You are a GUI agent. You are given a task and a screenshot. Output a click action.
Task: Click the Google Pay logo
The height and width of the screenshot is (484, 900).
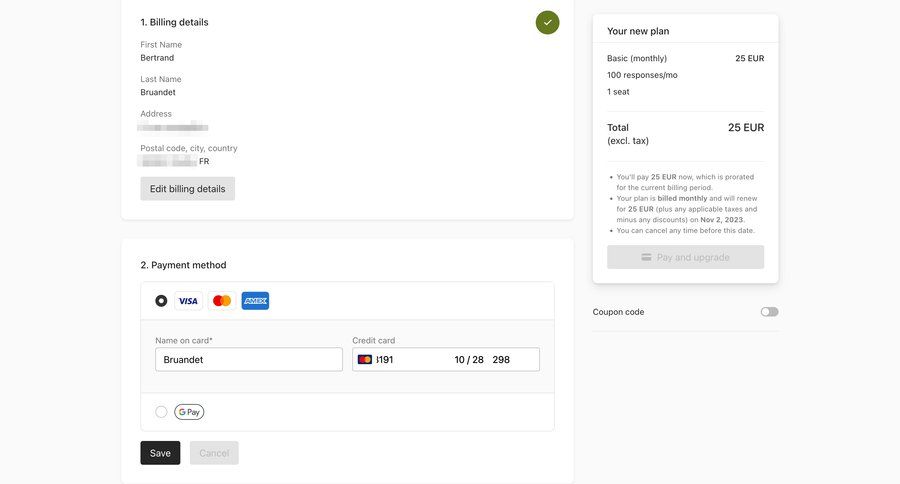[x=189, y=412]
